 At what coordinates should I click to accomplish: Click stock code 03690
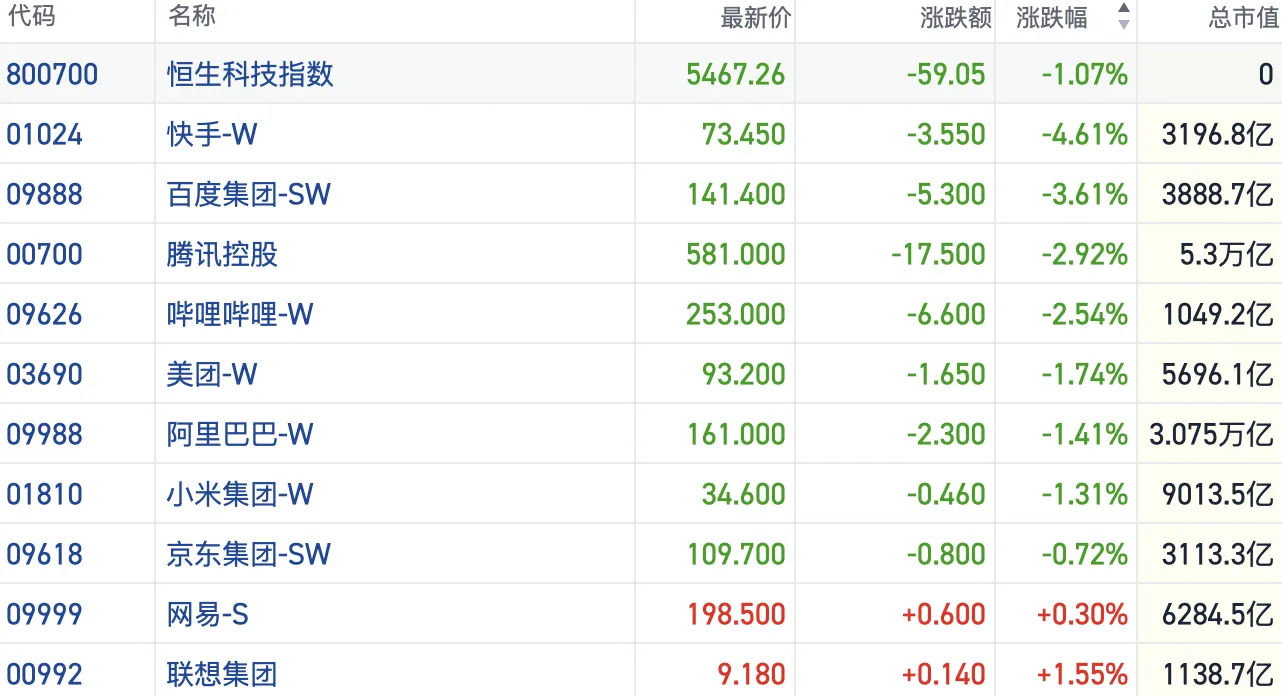tap(43, 374)
